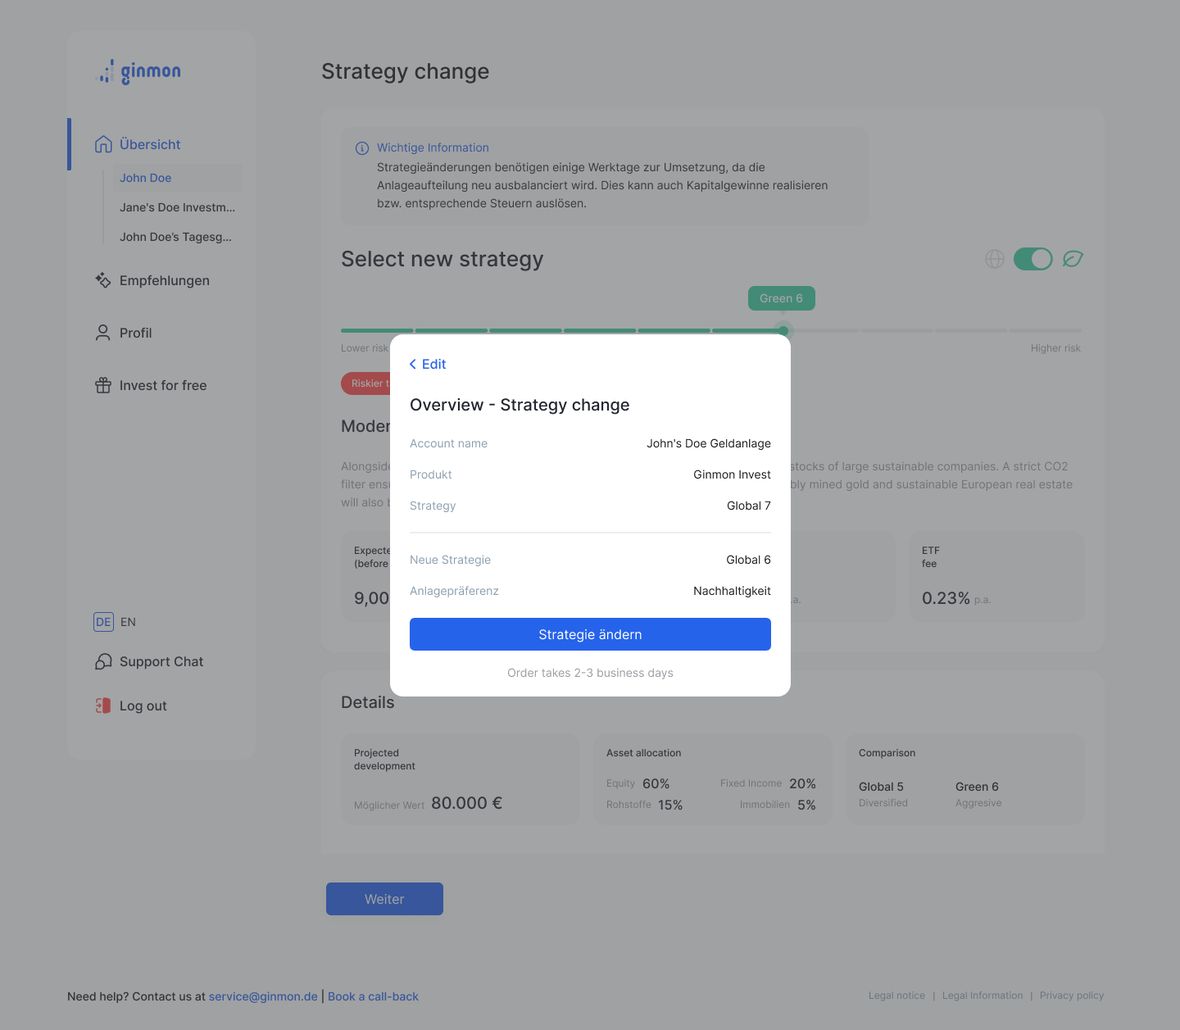Click the Support Chat headset icon

103,661
